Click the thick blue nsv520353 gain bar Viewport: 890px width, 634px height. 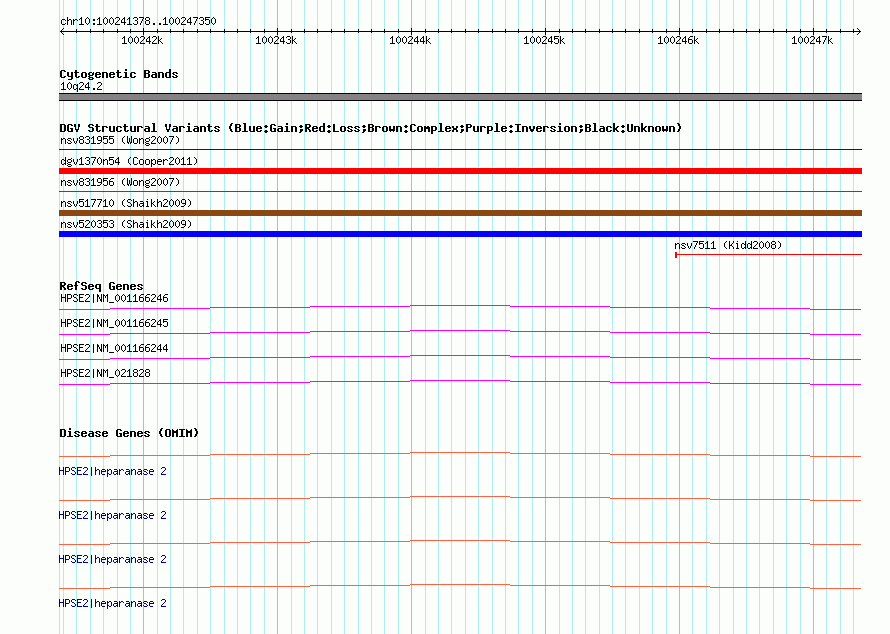pyautogui.click(x=460, y=234)
